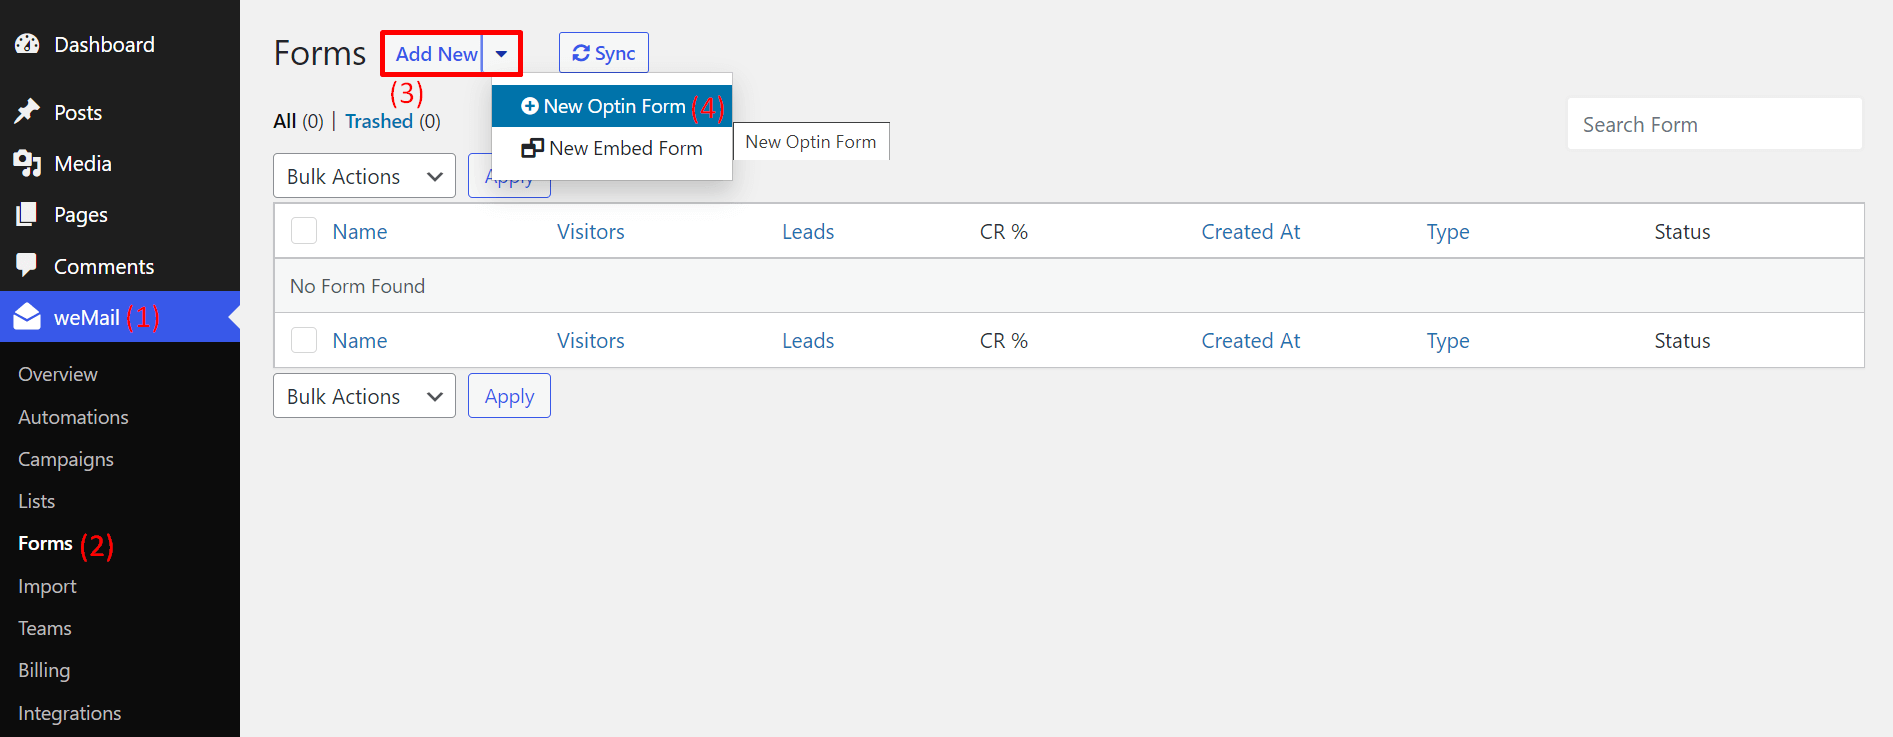Click the weMail envelope icon

pos(27,317)
